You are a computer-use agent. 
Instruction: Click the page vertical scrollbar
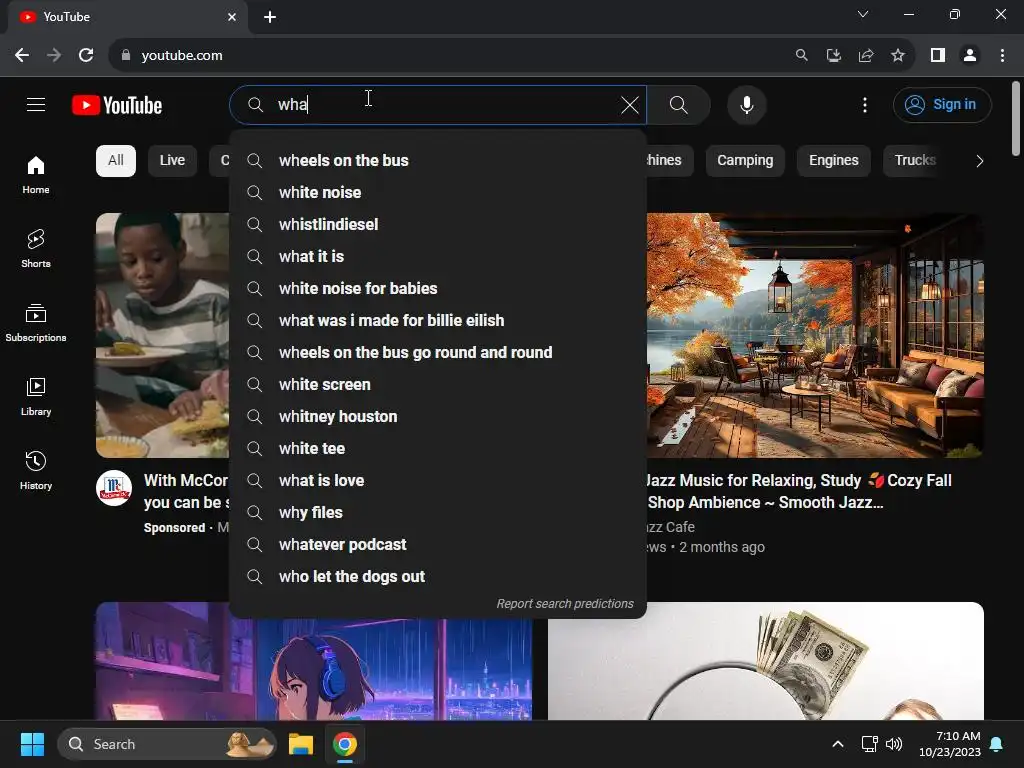tap(1016, 119)
